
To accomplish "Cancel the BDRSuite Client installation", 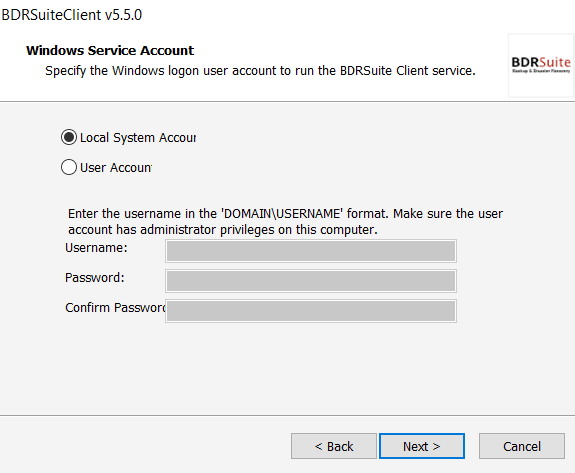I will [521, 446].
